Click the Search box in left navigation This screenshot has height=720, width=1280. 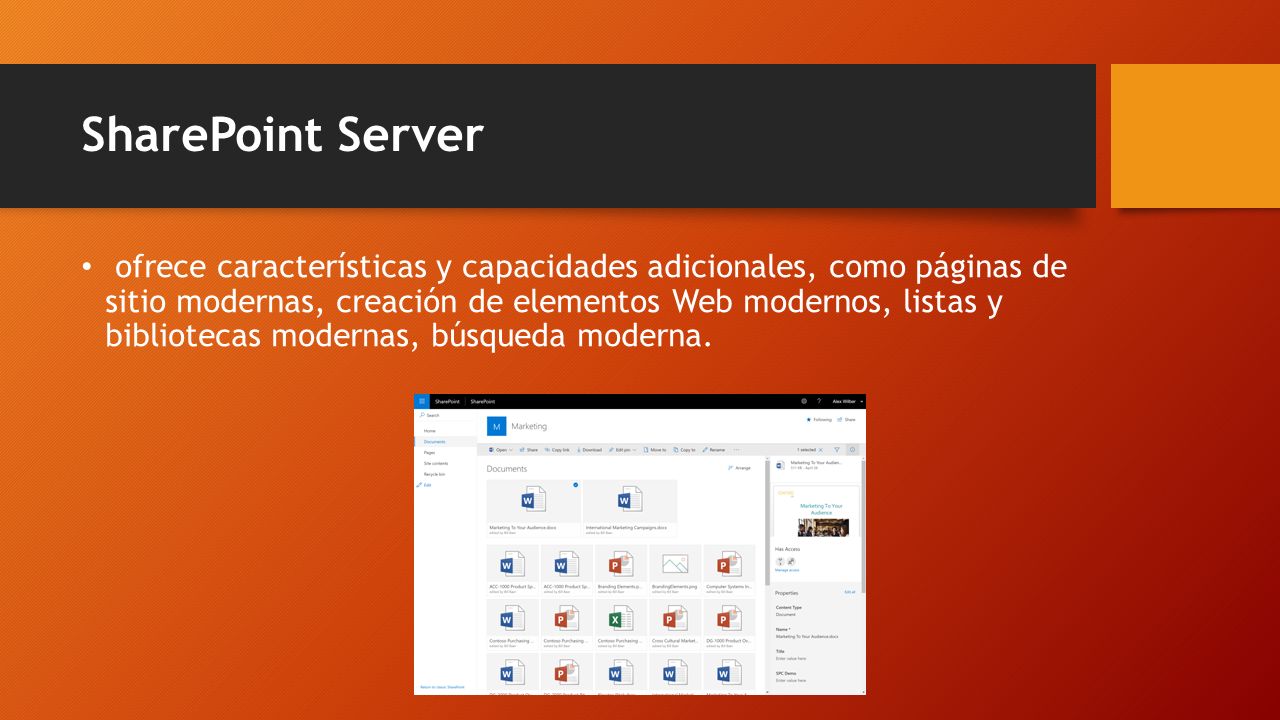point(445,415)
